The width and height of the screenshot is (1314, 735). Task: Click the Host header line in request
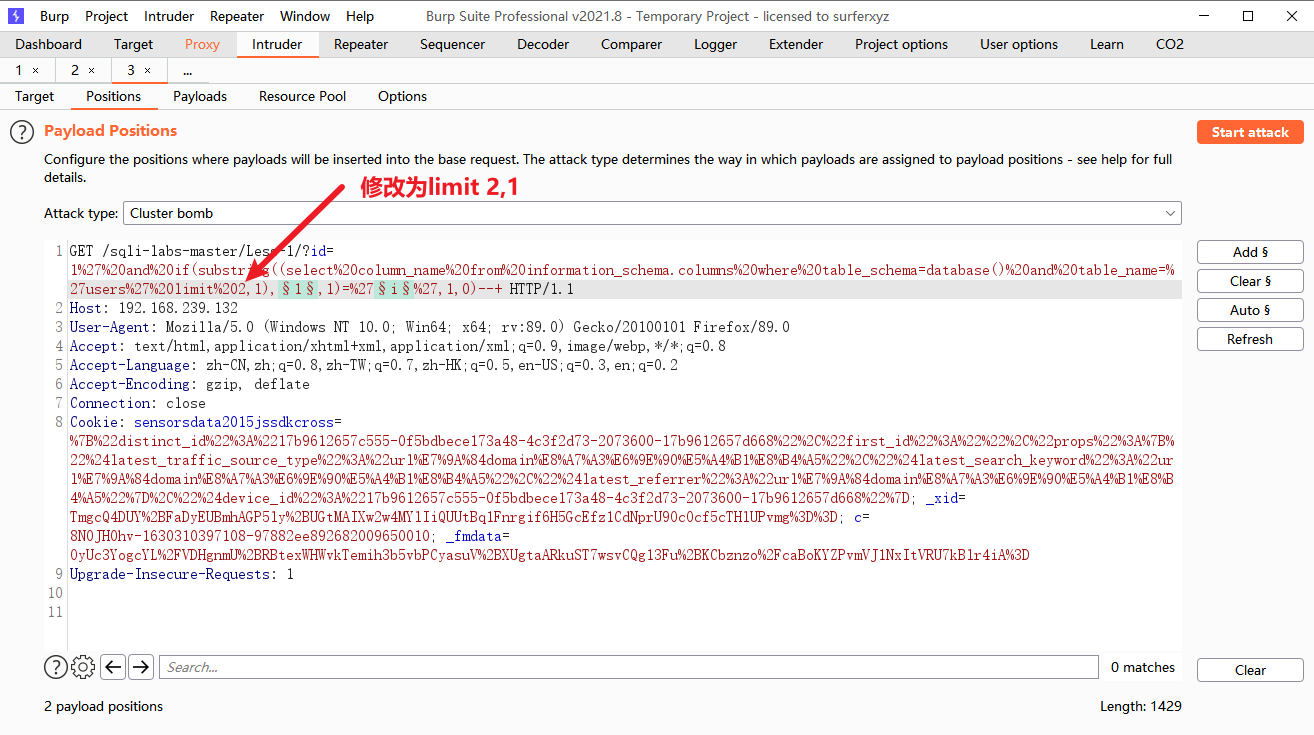pos(154,308)
